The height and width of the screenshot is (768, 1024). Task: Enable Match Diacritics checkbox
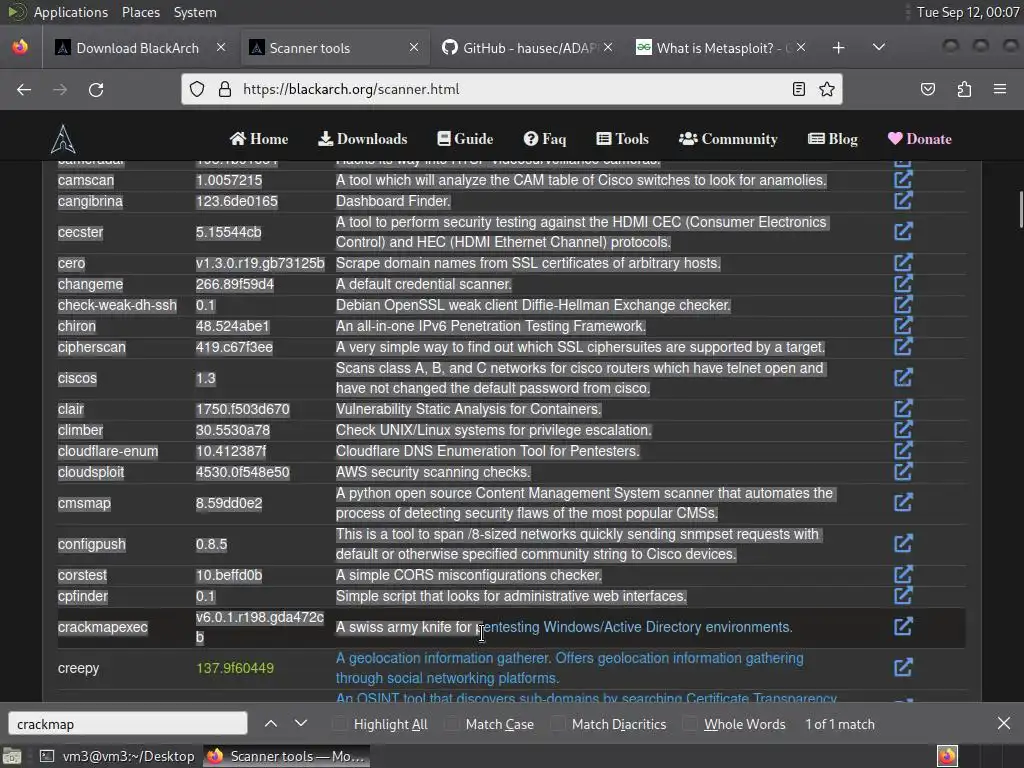click(557, 724)
